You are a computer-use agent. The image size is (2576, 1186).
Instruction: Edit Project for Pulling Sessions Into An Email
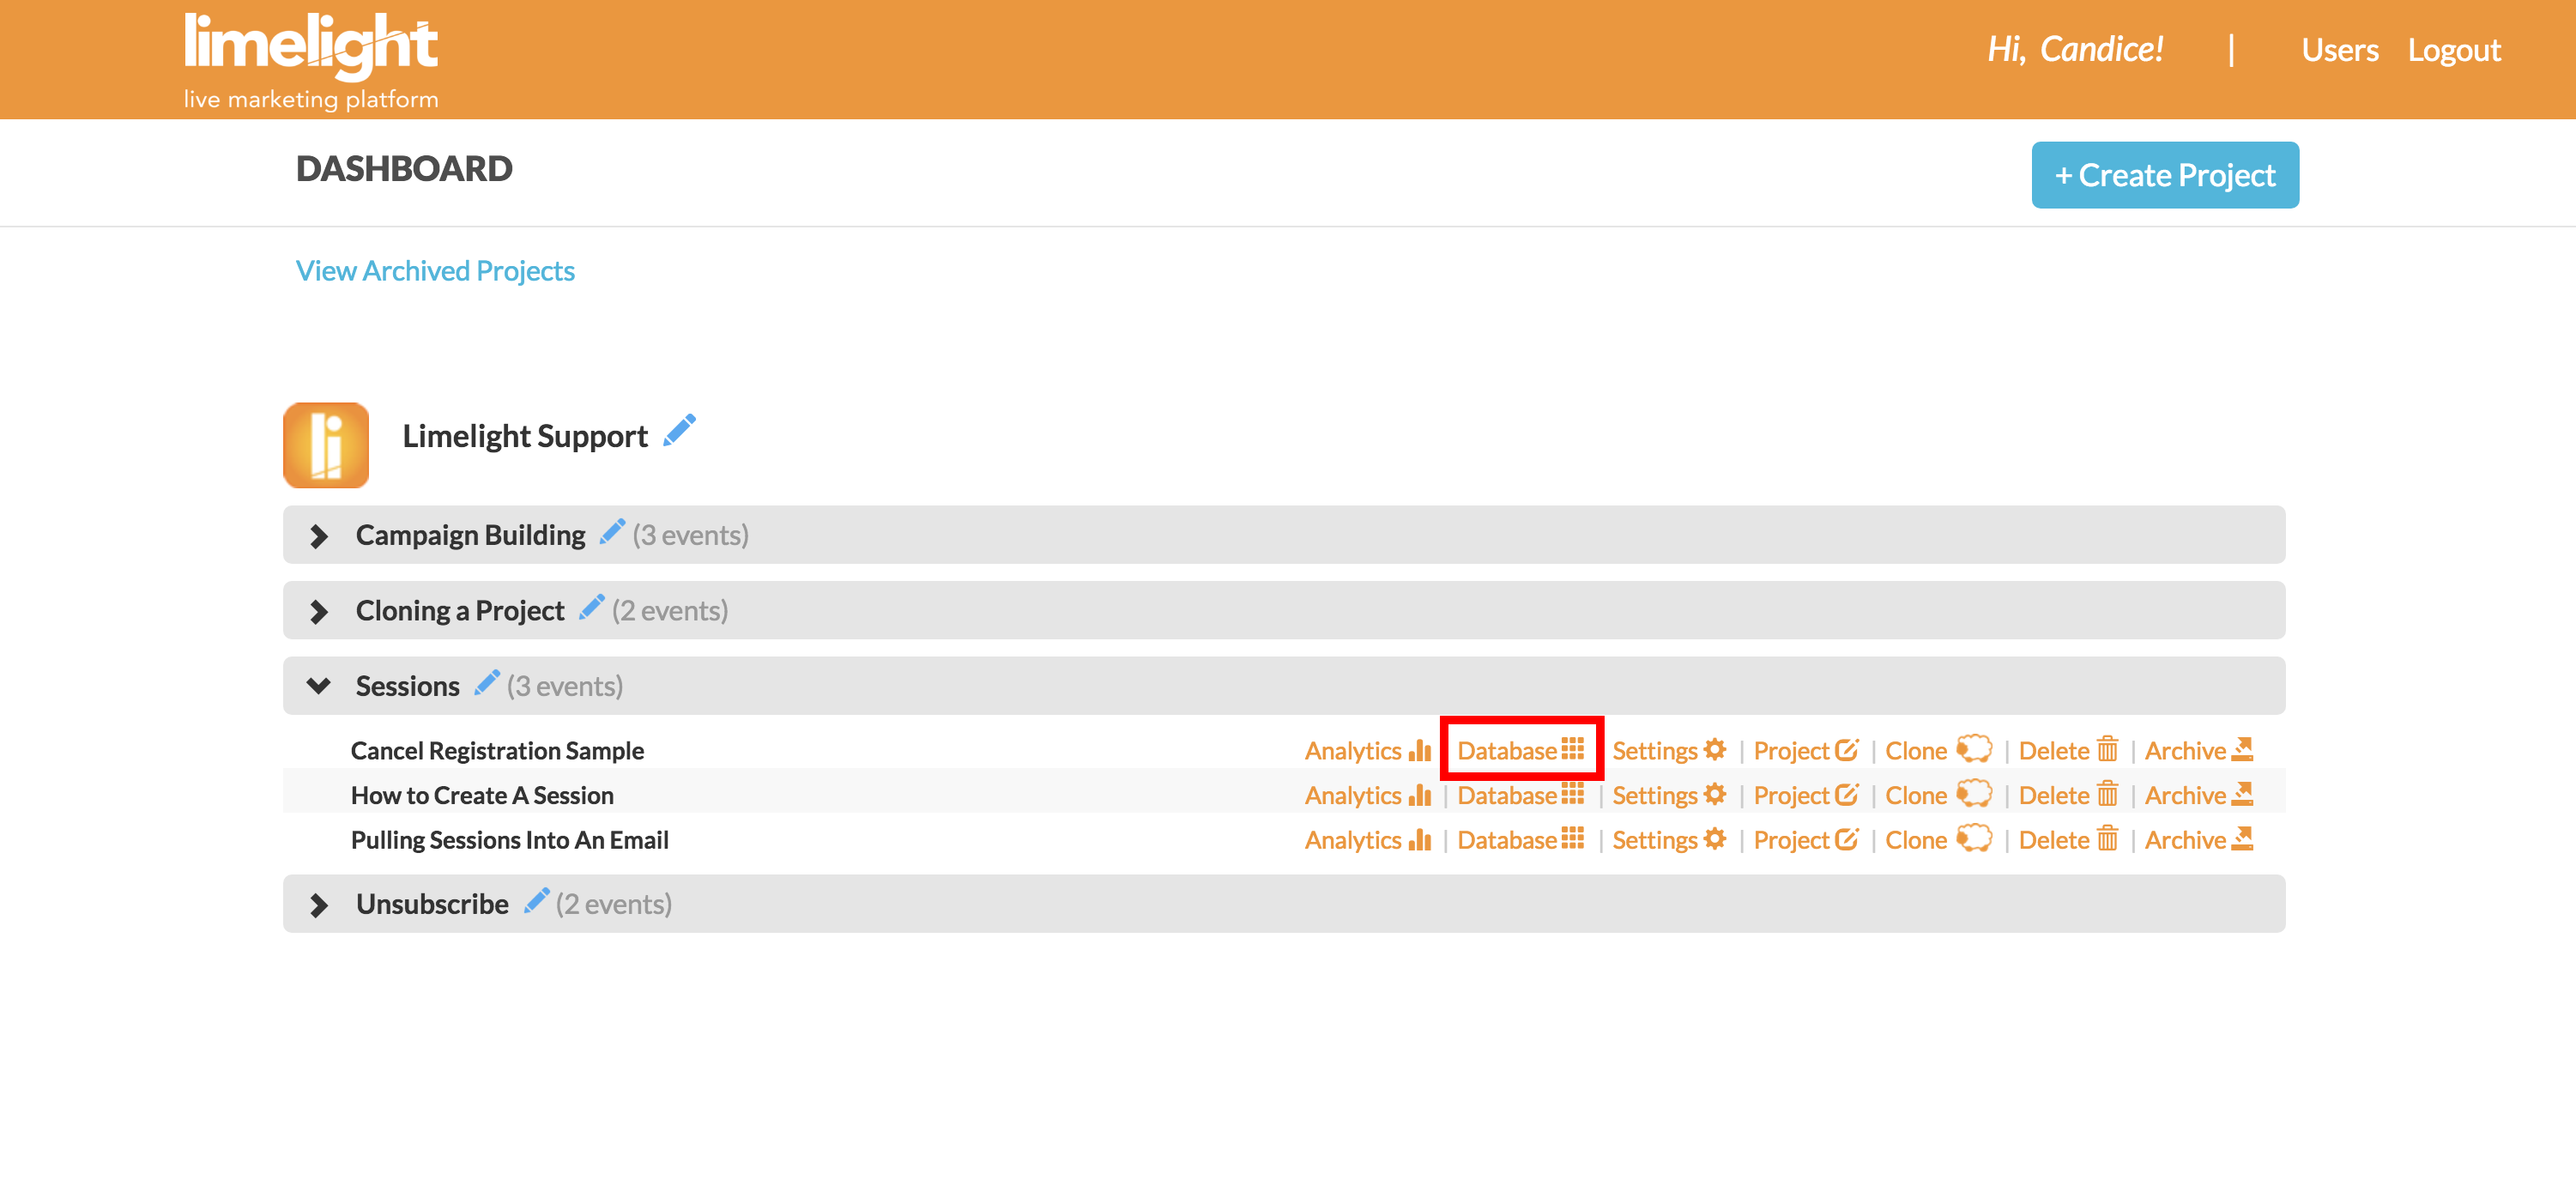[x=1805, y=840]
